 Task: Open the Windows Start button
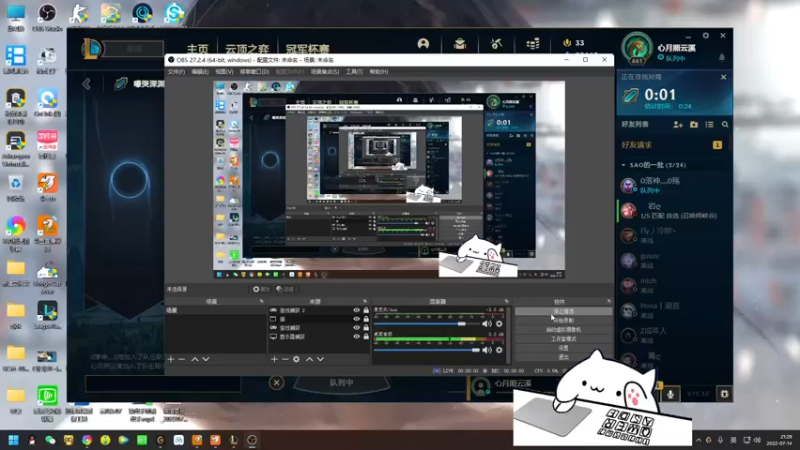tap(14, 440)
